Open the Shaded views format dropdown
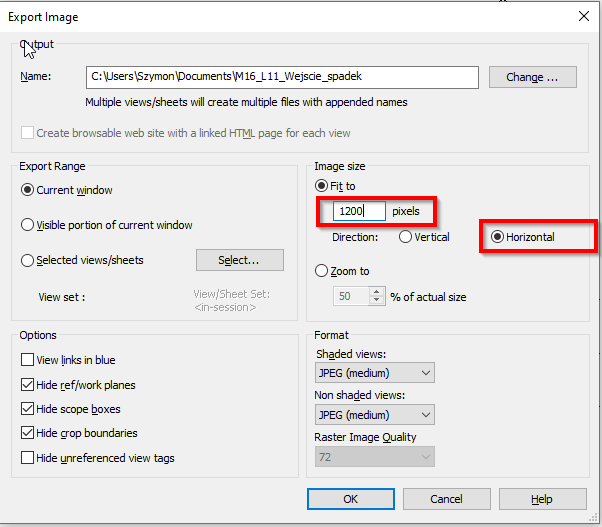This screenshot has width=602, height=527. (375, 373)
